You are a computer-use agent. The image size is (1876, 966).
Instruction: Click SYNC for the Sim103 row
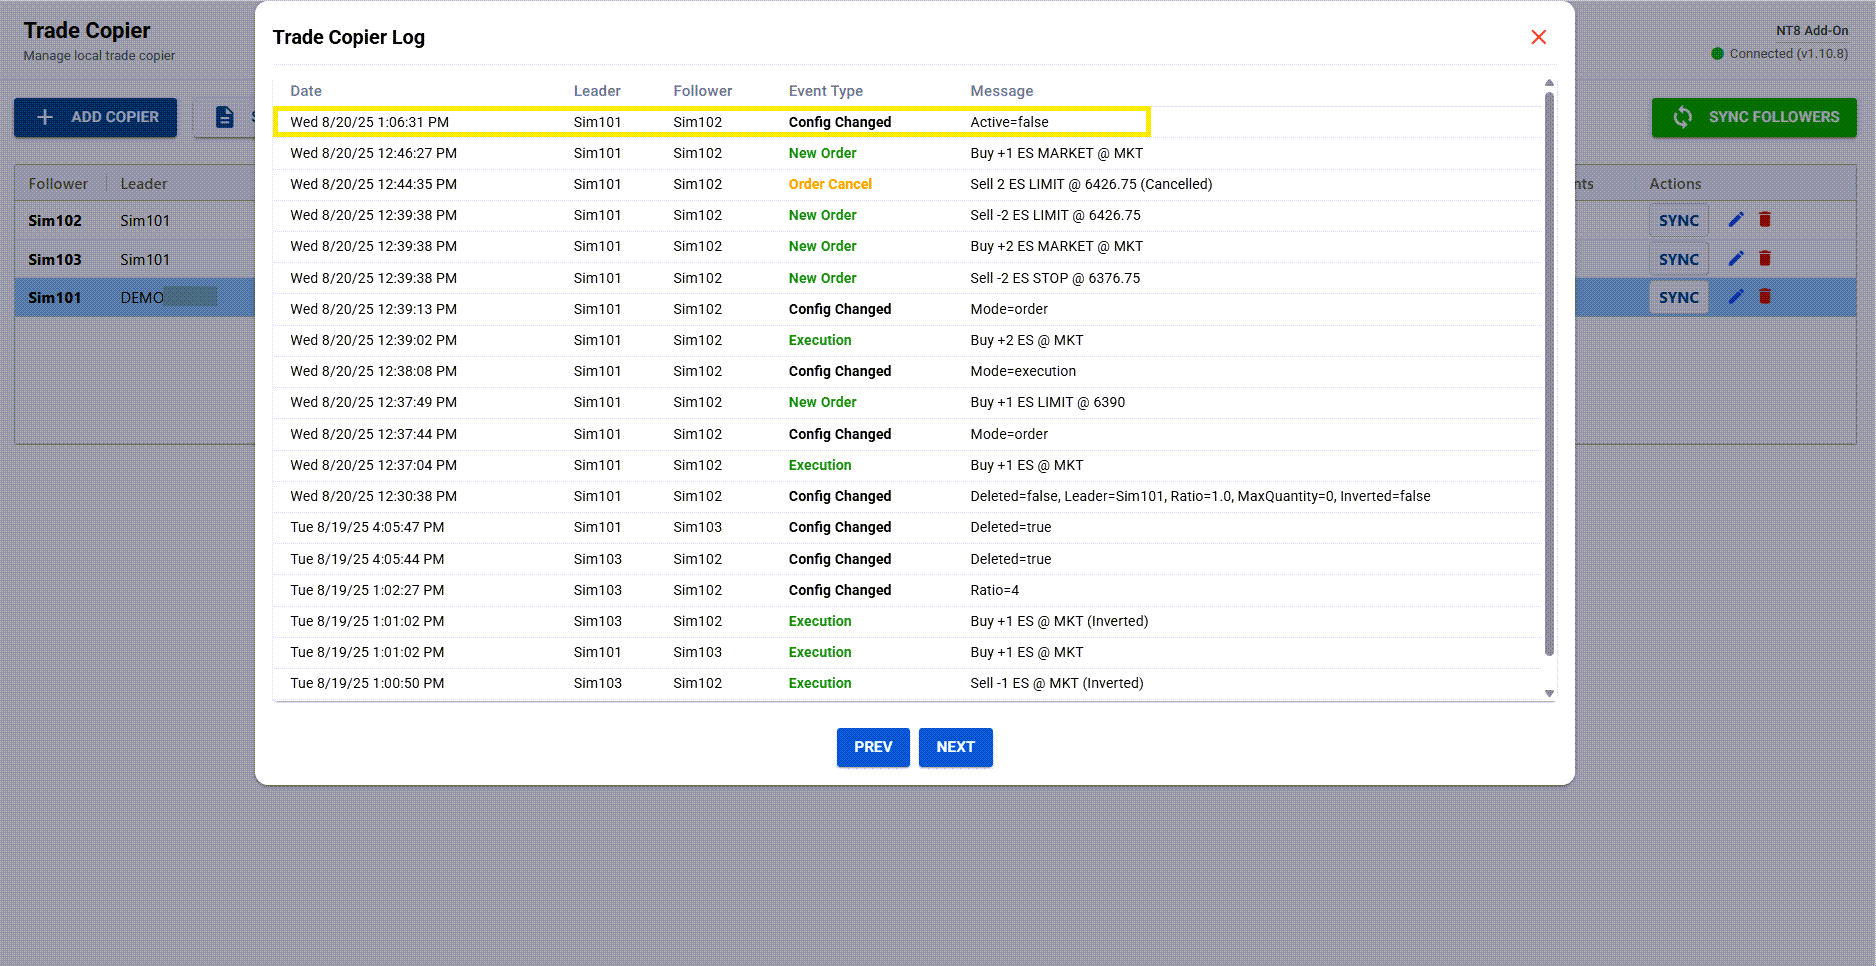click(1678, 259)
